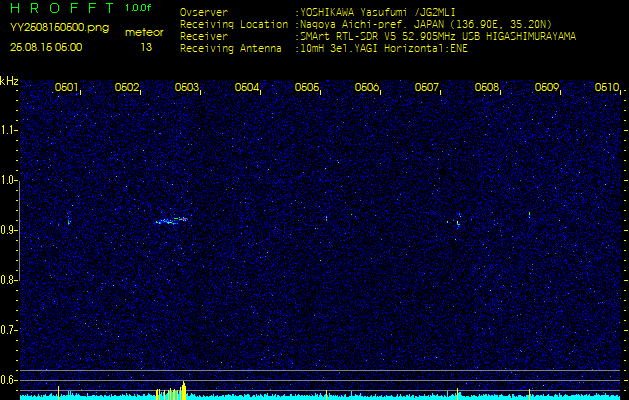Click the long meteor echo near 0503
Image resolution: width=629 pixels, height=400 pixels.
pyautogui.click(x=172, y=220)
